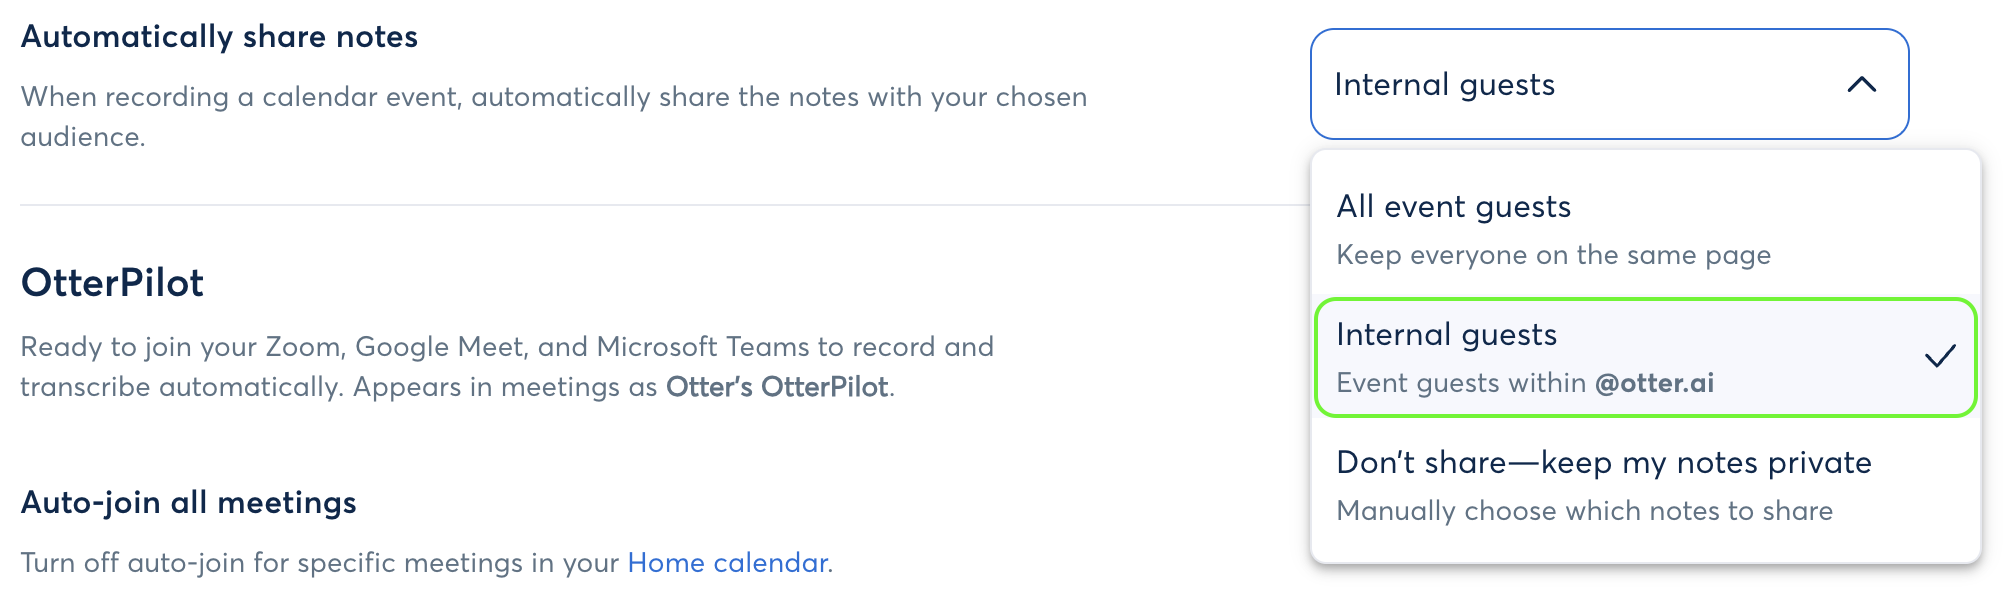Viewport: 2008px width, 606px height.
Task: Open the audience selector showing Internal guests
Action: coord(1608,85)
